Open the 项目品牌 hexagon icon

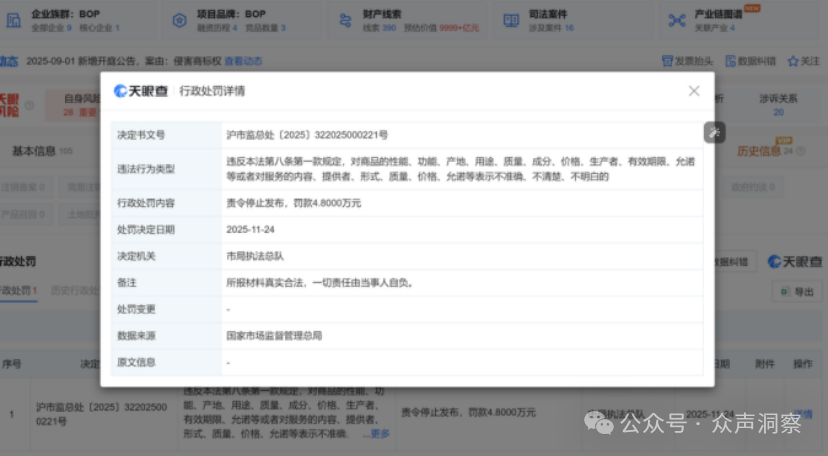[180, 21]
